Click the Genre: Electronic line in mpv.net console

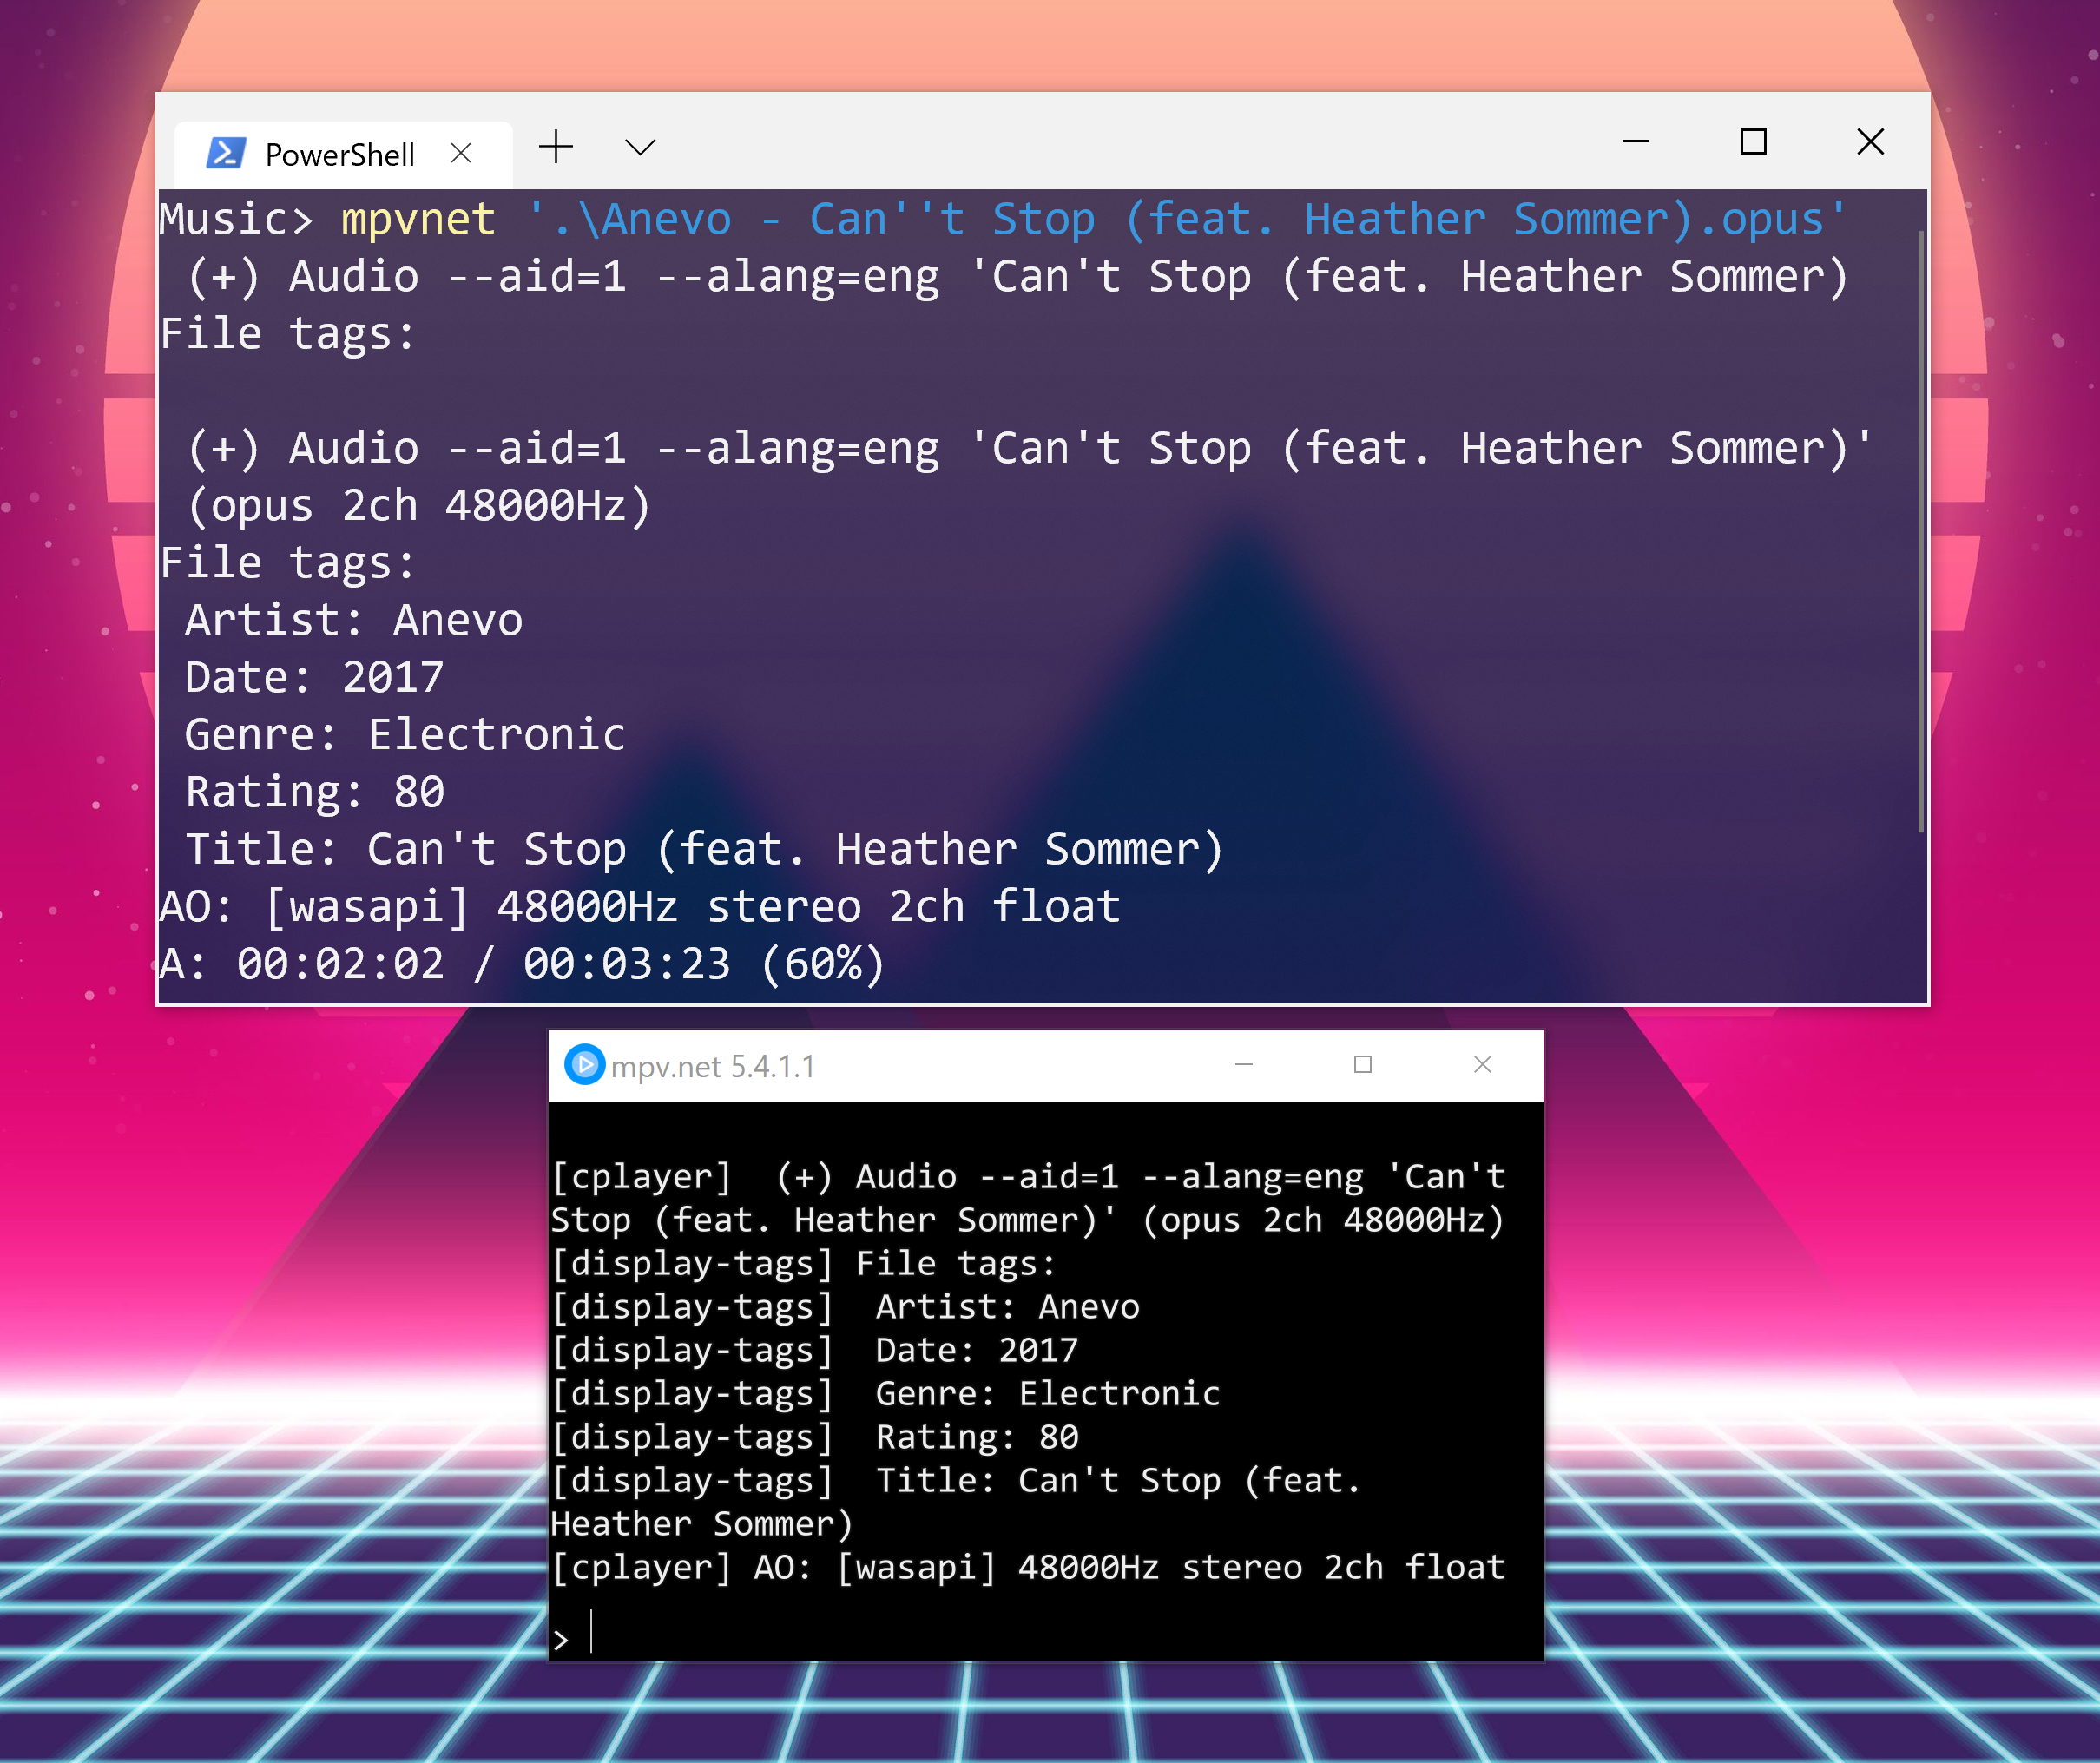tap(1047, 1393)
